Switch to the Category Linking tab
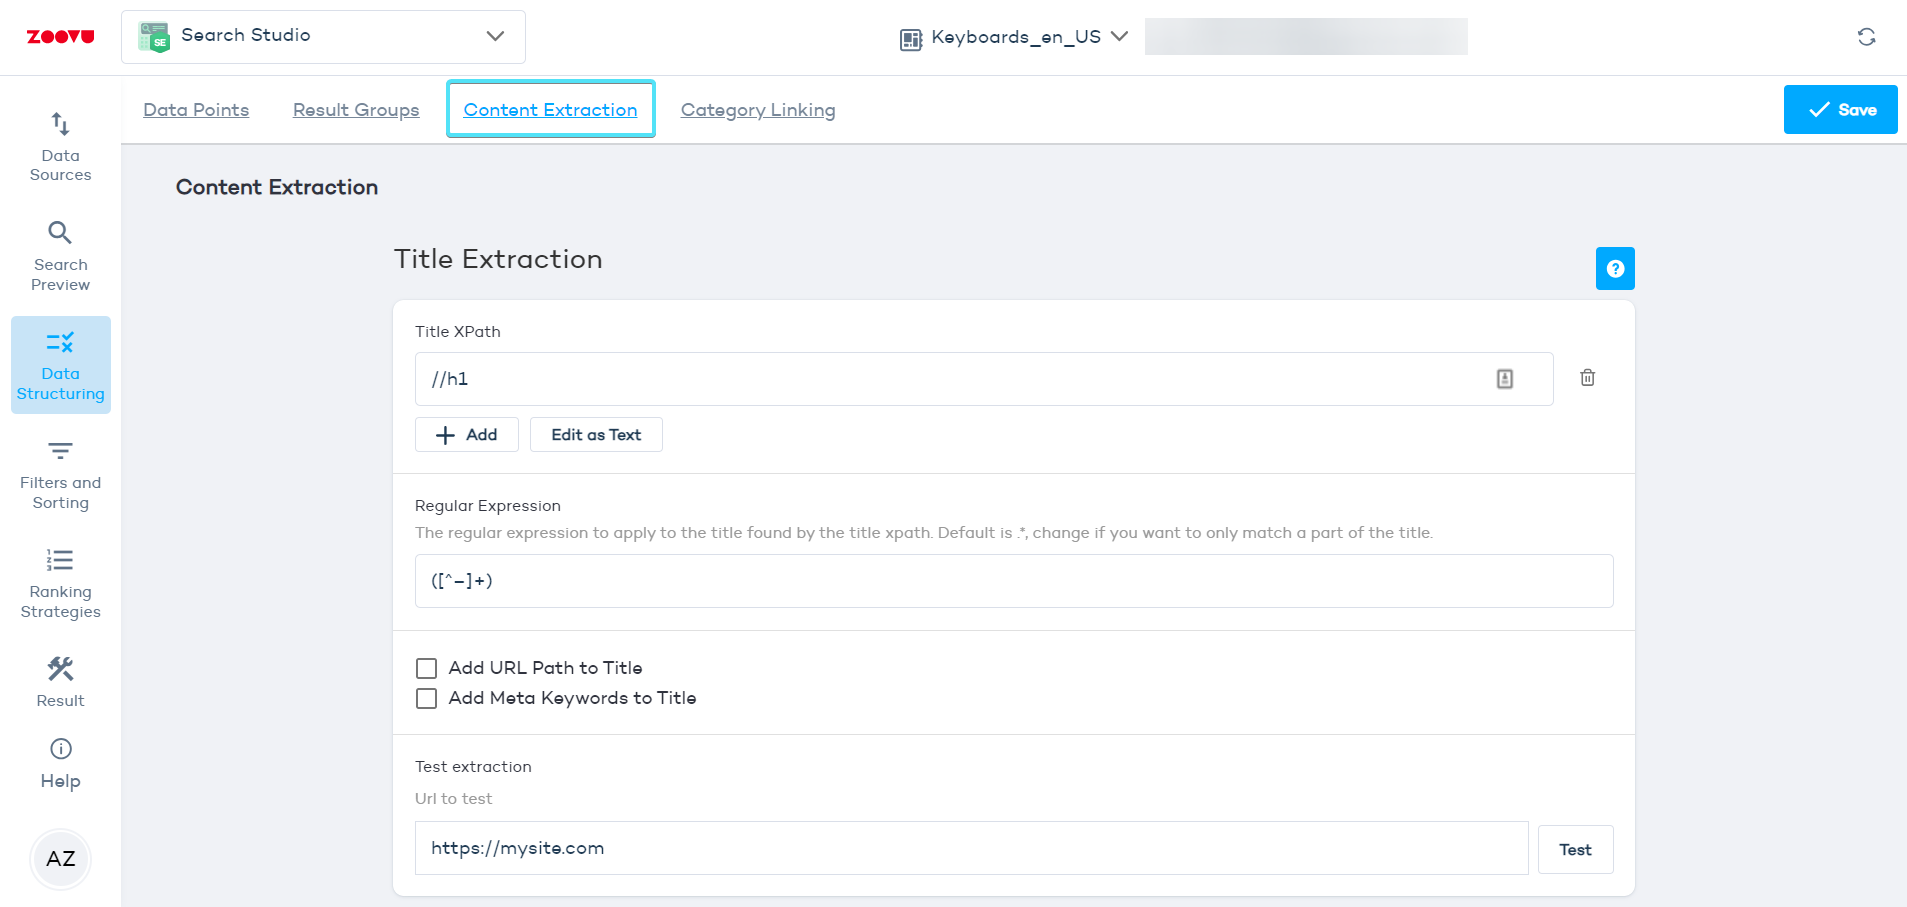Viewport: 1907px width, 907px height. tap(757, 110)
